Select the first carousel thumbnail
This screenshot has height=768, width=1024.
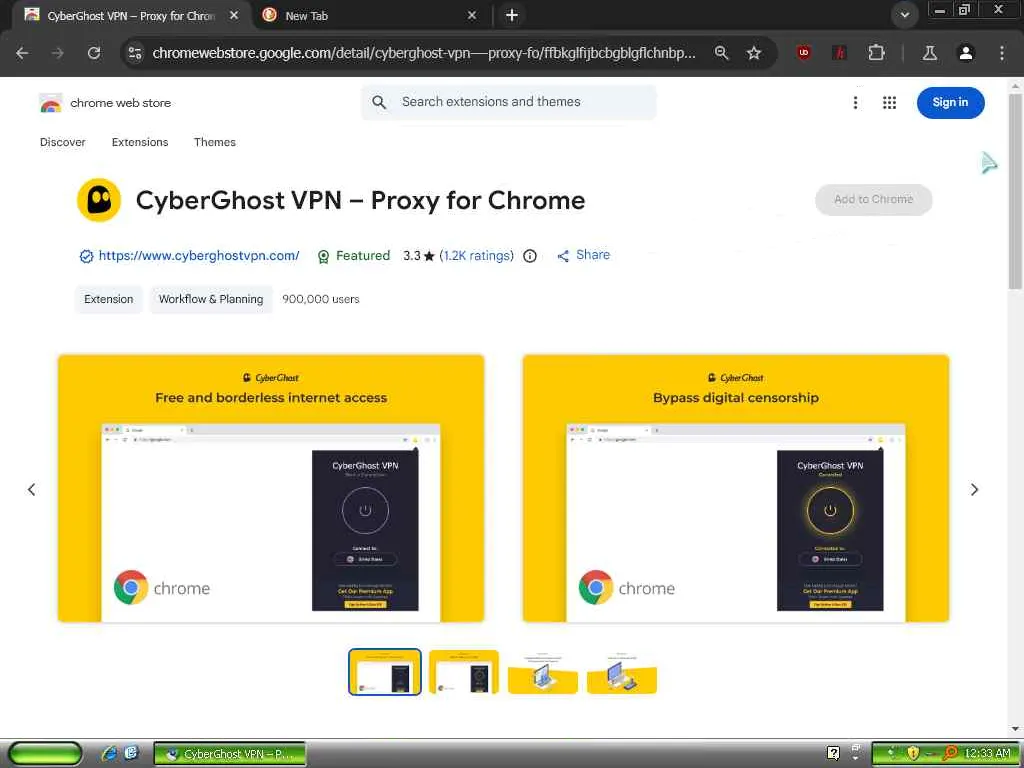point(385,672)
